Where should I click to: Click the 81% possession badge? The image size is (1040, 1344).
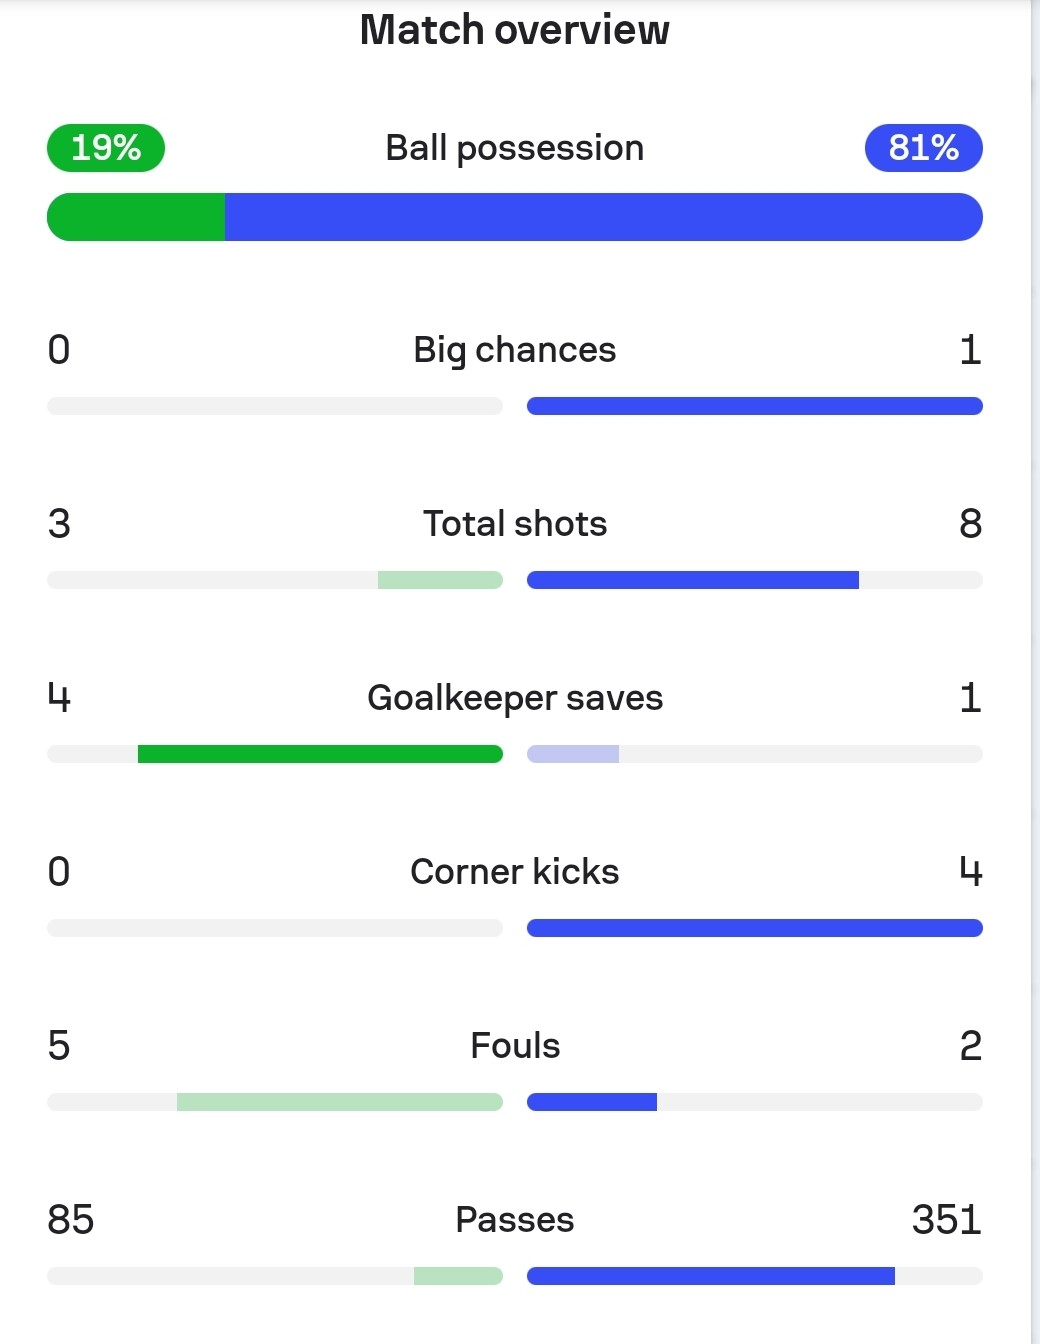pyautogui.click(x=923, y=148)
